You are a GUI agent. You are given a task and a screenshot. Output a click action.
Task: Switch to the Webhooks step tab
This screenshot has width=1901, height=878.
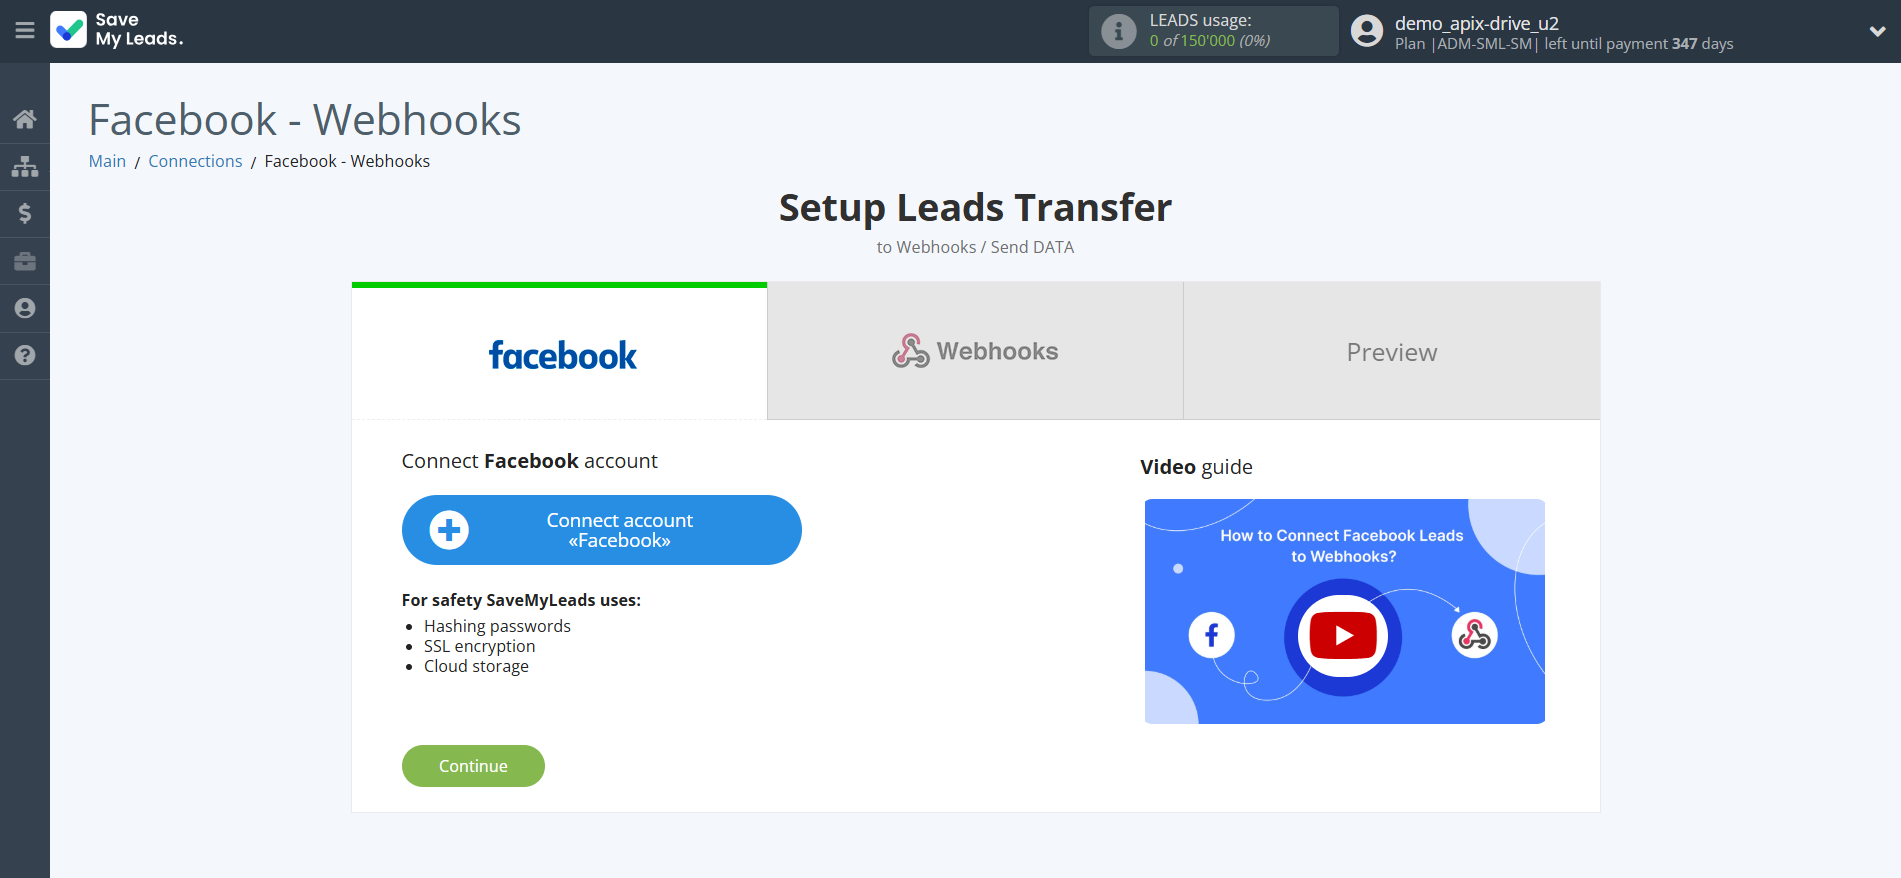tap(975, 352)
